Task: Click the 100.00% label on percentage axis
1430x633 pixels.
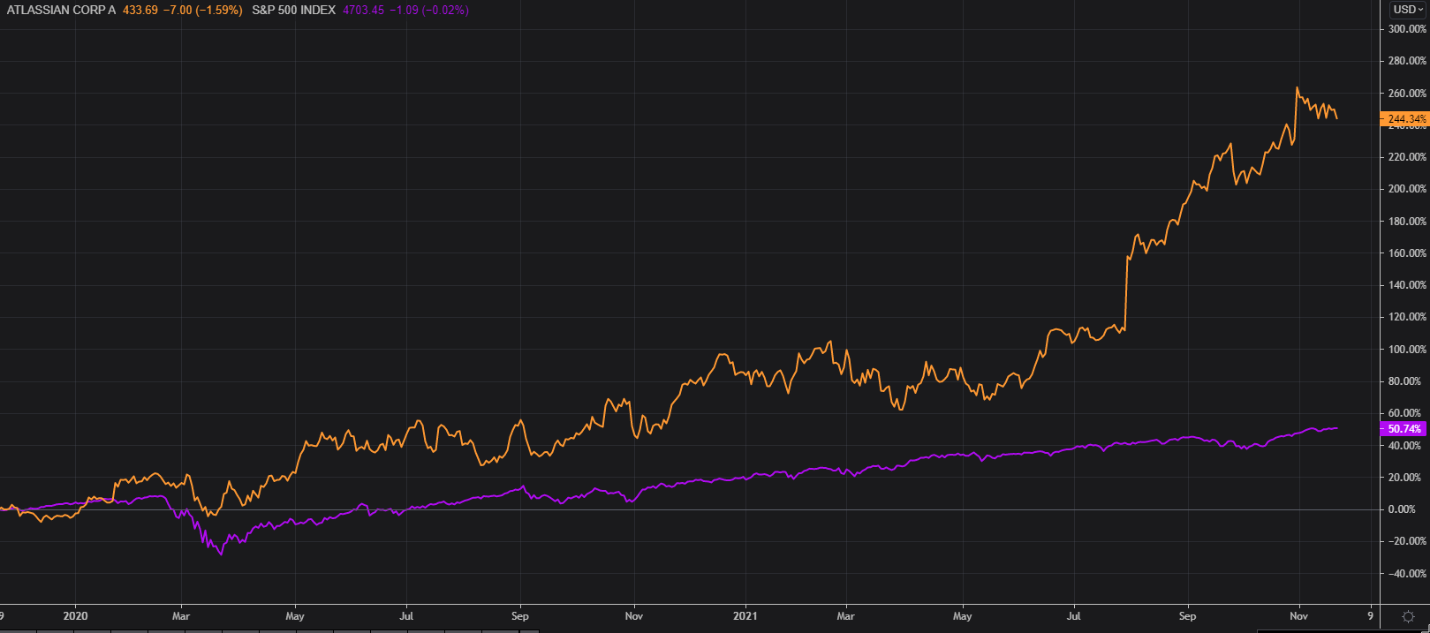Action: 1404,349
